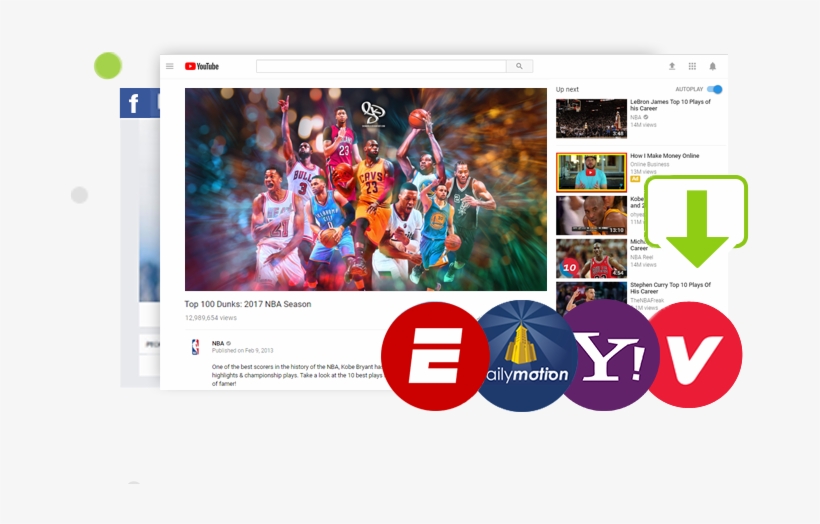Click the yellow Ad badge
This screenshot has width=820, height=524.
[x=635, y=179]
